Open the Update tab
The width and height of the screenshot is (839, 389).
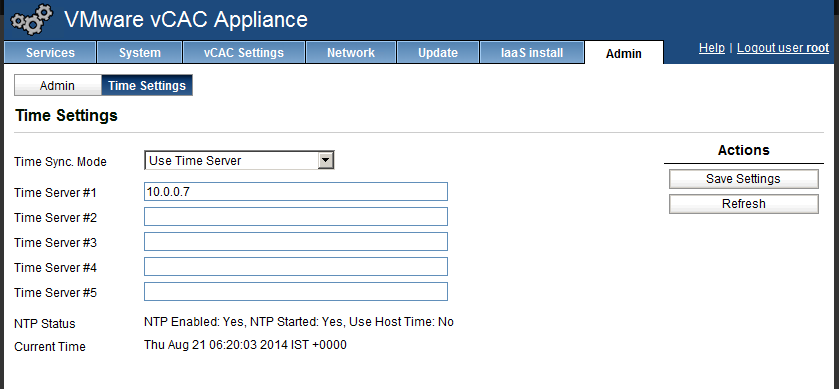(x=438, y=52)
